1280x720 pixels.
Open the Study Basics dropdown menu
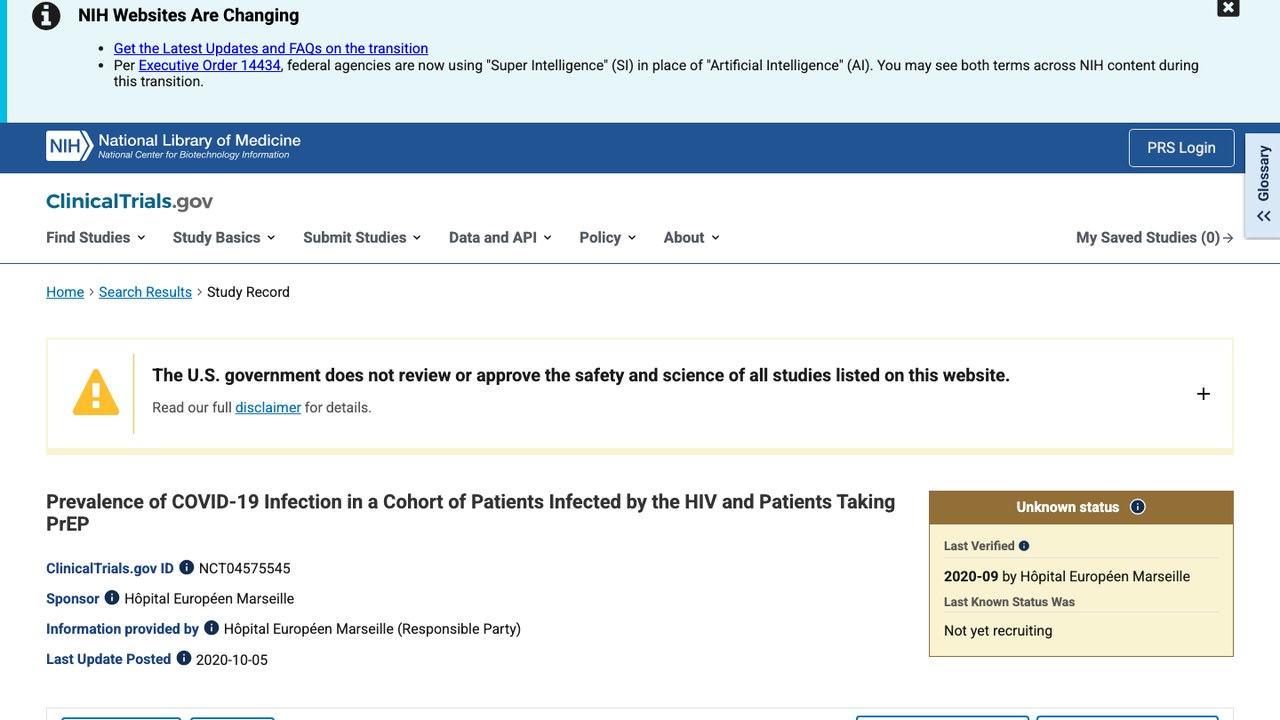click(x=224, y=237)
